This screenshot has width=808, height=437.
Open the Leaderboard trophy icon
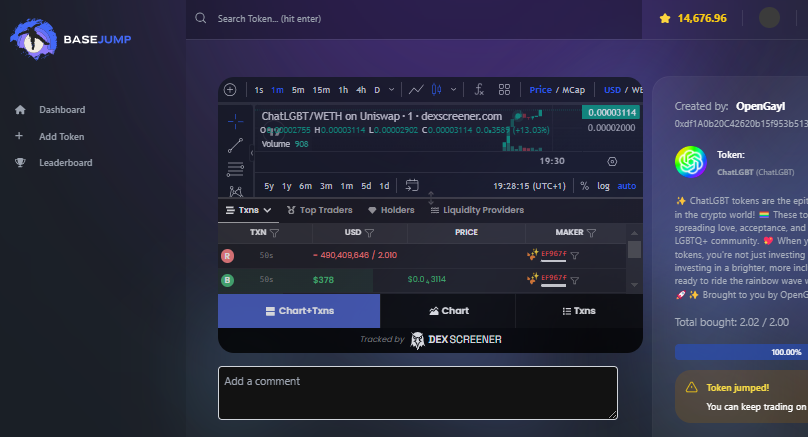pyautogui.click(x=20, y=163)
